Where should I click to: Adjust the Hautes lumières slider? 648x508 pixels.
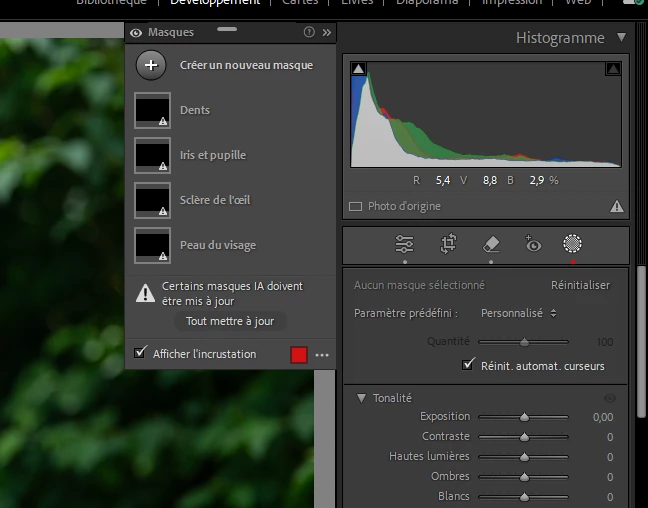point(524,457)
